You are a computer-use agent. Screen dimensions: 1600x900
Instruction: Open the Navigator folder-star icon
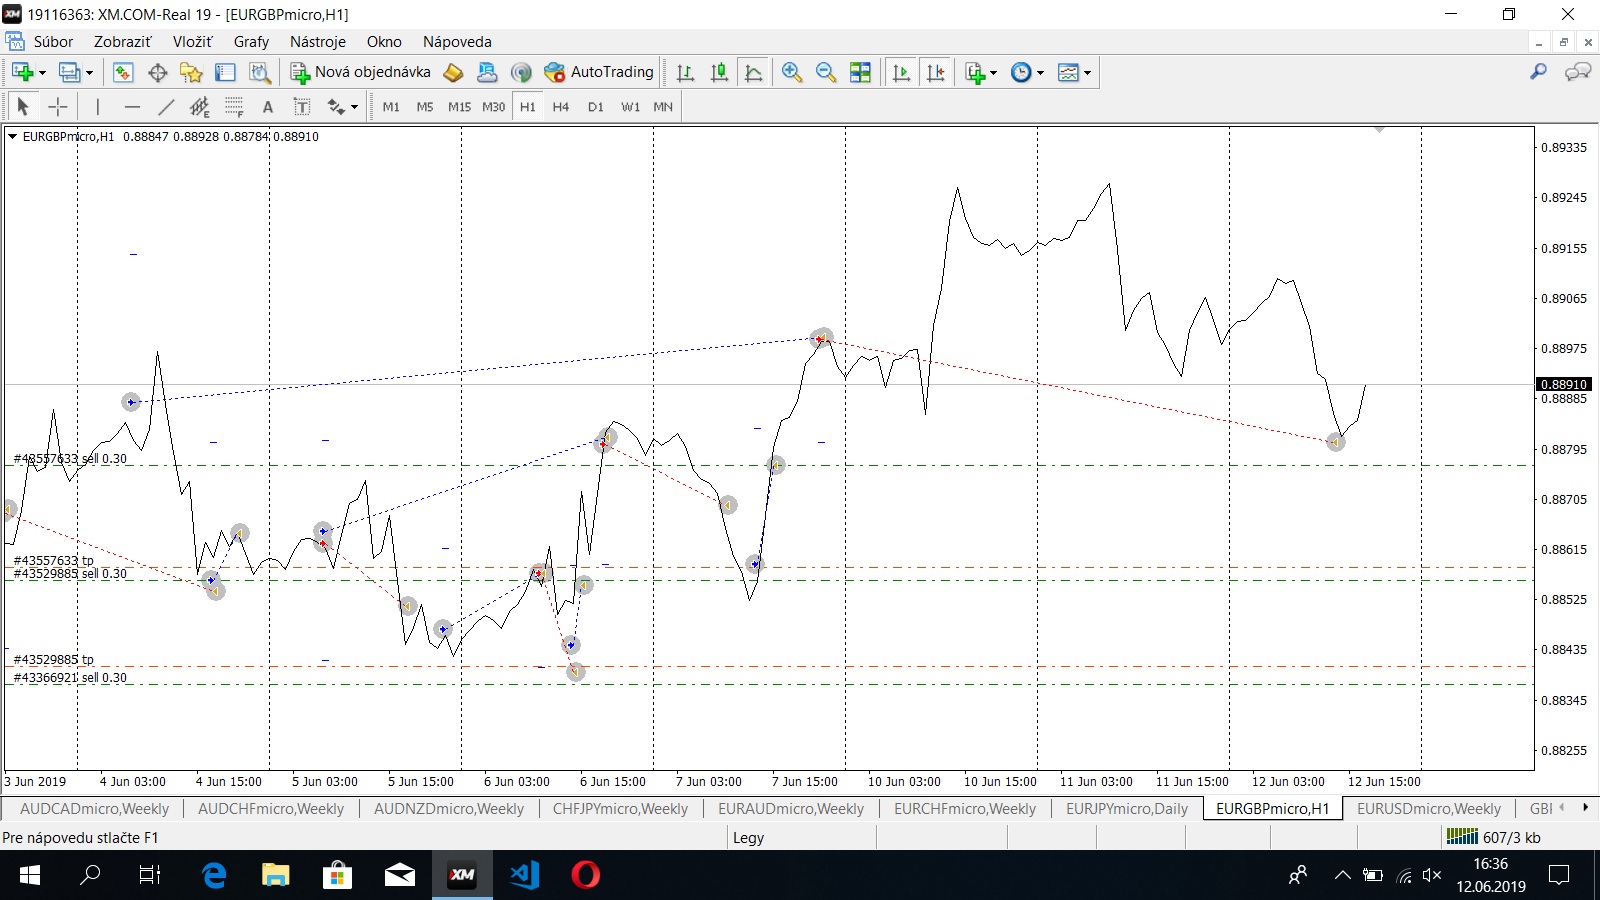point(191,72)
